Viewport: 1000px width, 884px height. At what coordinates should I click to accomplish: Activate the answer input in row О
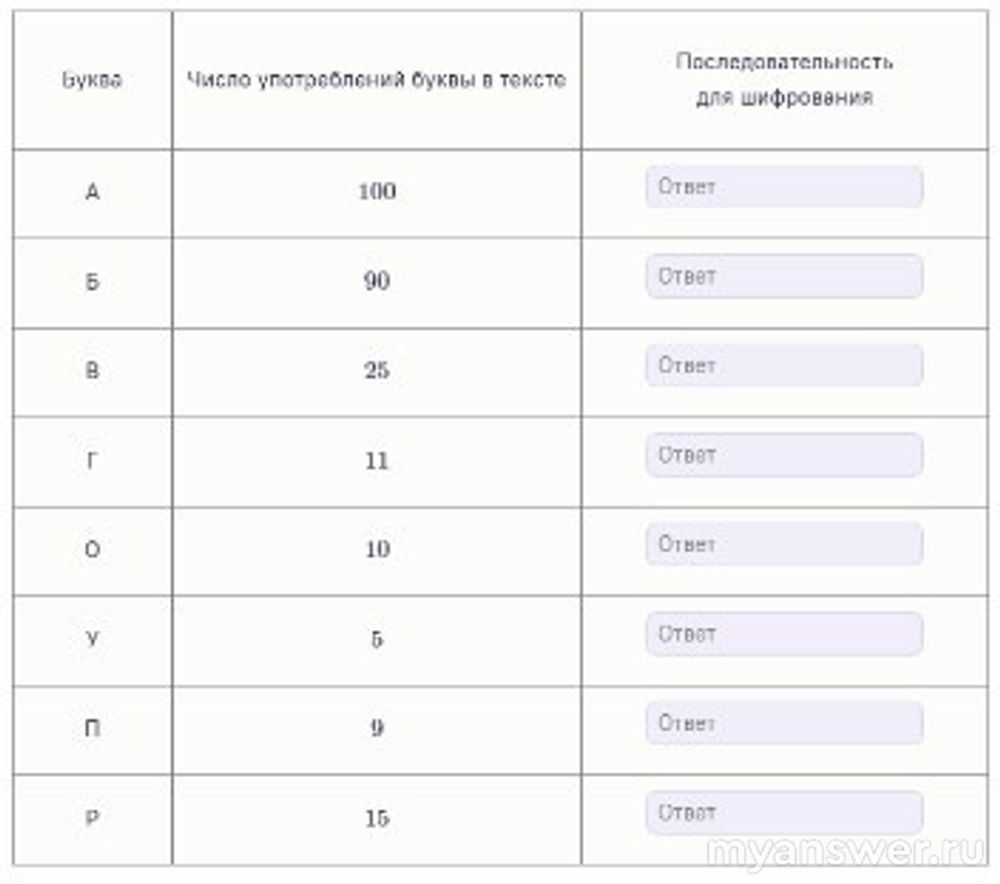click(x=783, y=544)
